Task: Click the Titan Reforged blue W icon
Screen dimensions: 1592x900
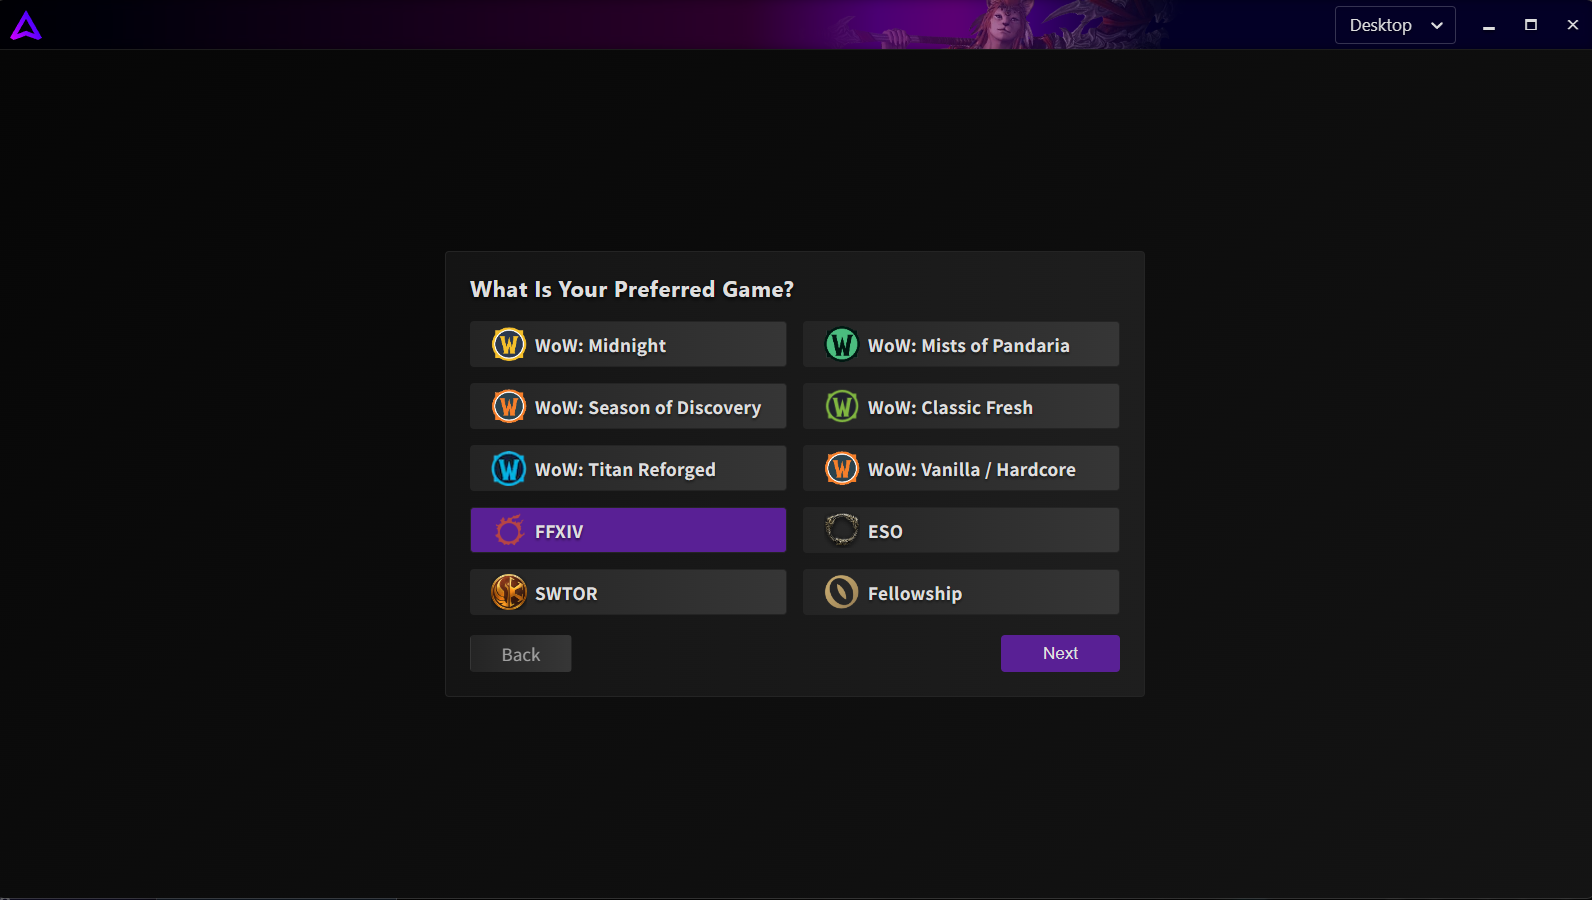Action: point(509,469)
